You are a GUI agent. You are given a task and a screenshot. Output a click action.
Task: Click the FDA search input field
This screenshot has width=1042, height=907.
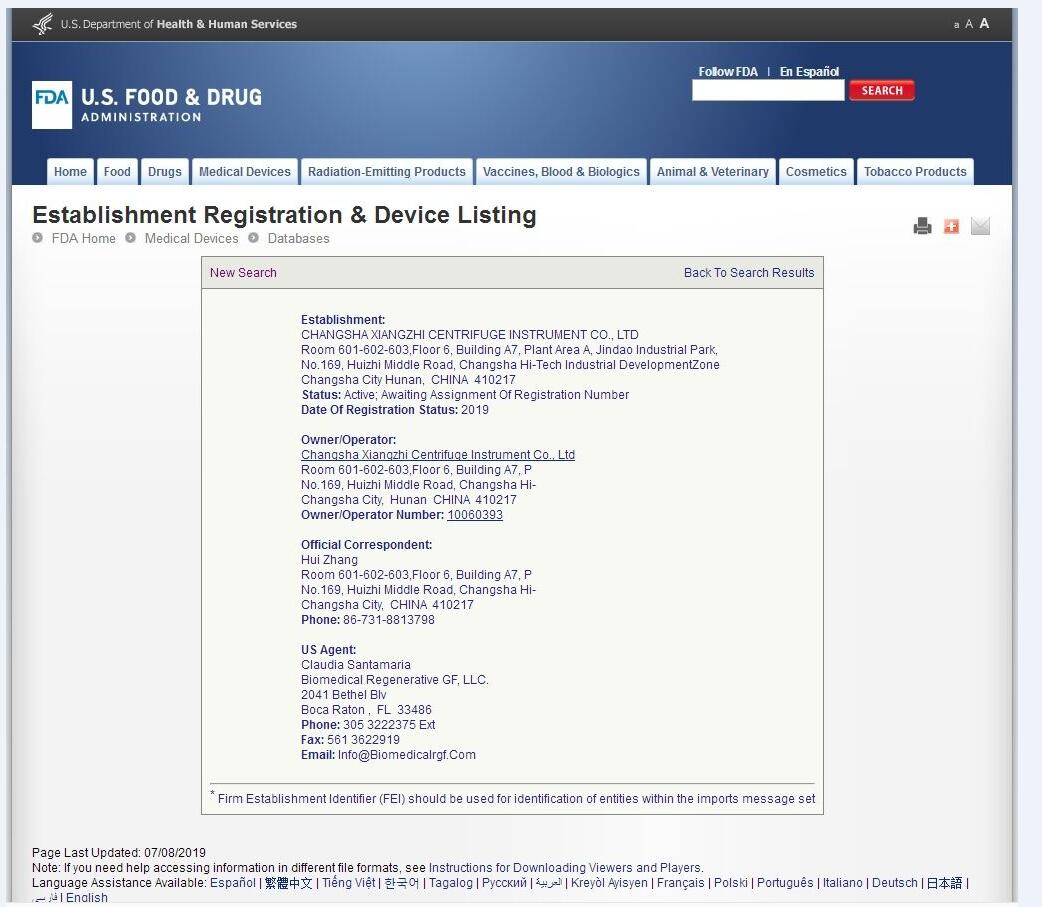click(x=768, y=91)
